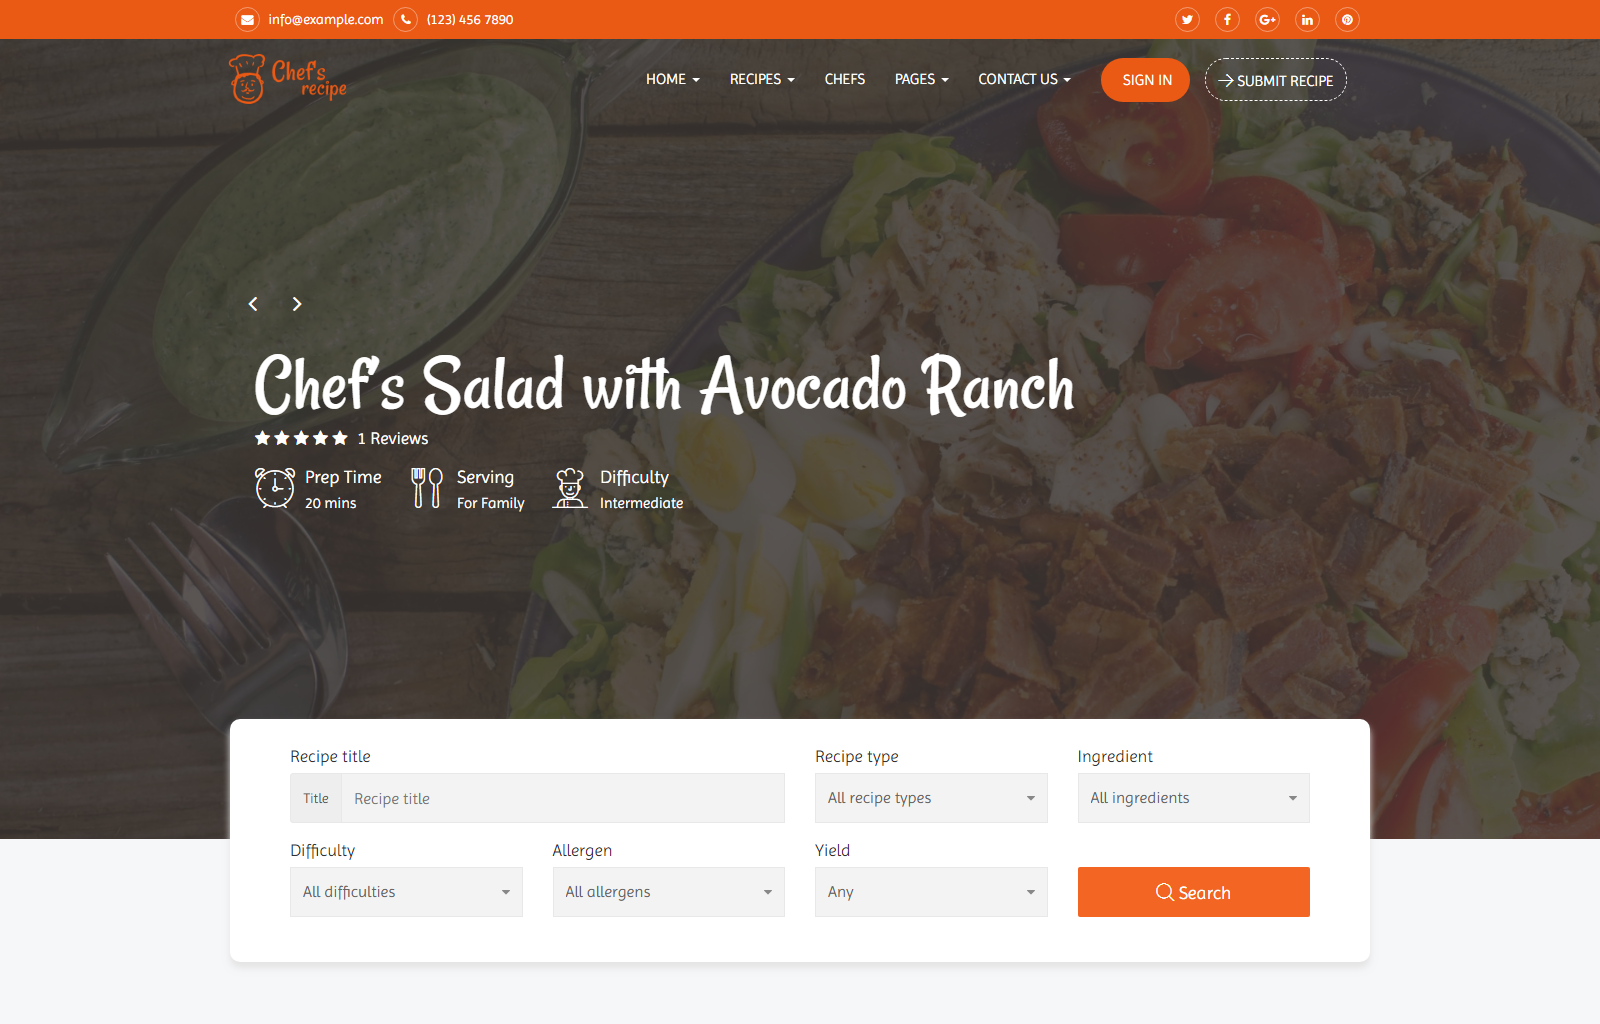Open the All allergens dropdown
This screenshot has width=1600, height=1024.
pyautogui.click(x=668, y=892)
